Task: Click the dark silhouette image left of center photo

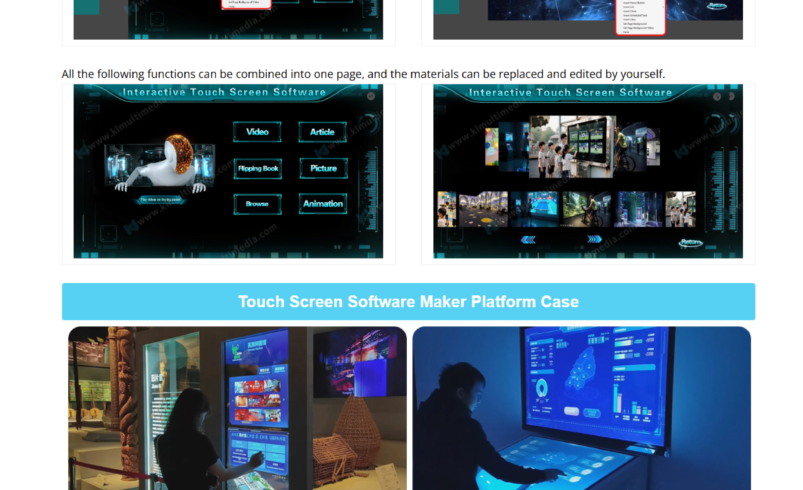Action: pos(514,147)
